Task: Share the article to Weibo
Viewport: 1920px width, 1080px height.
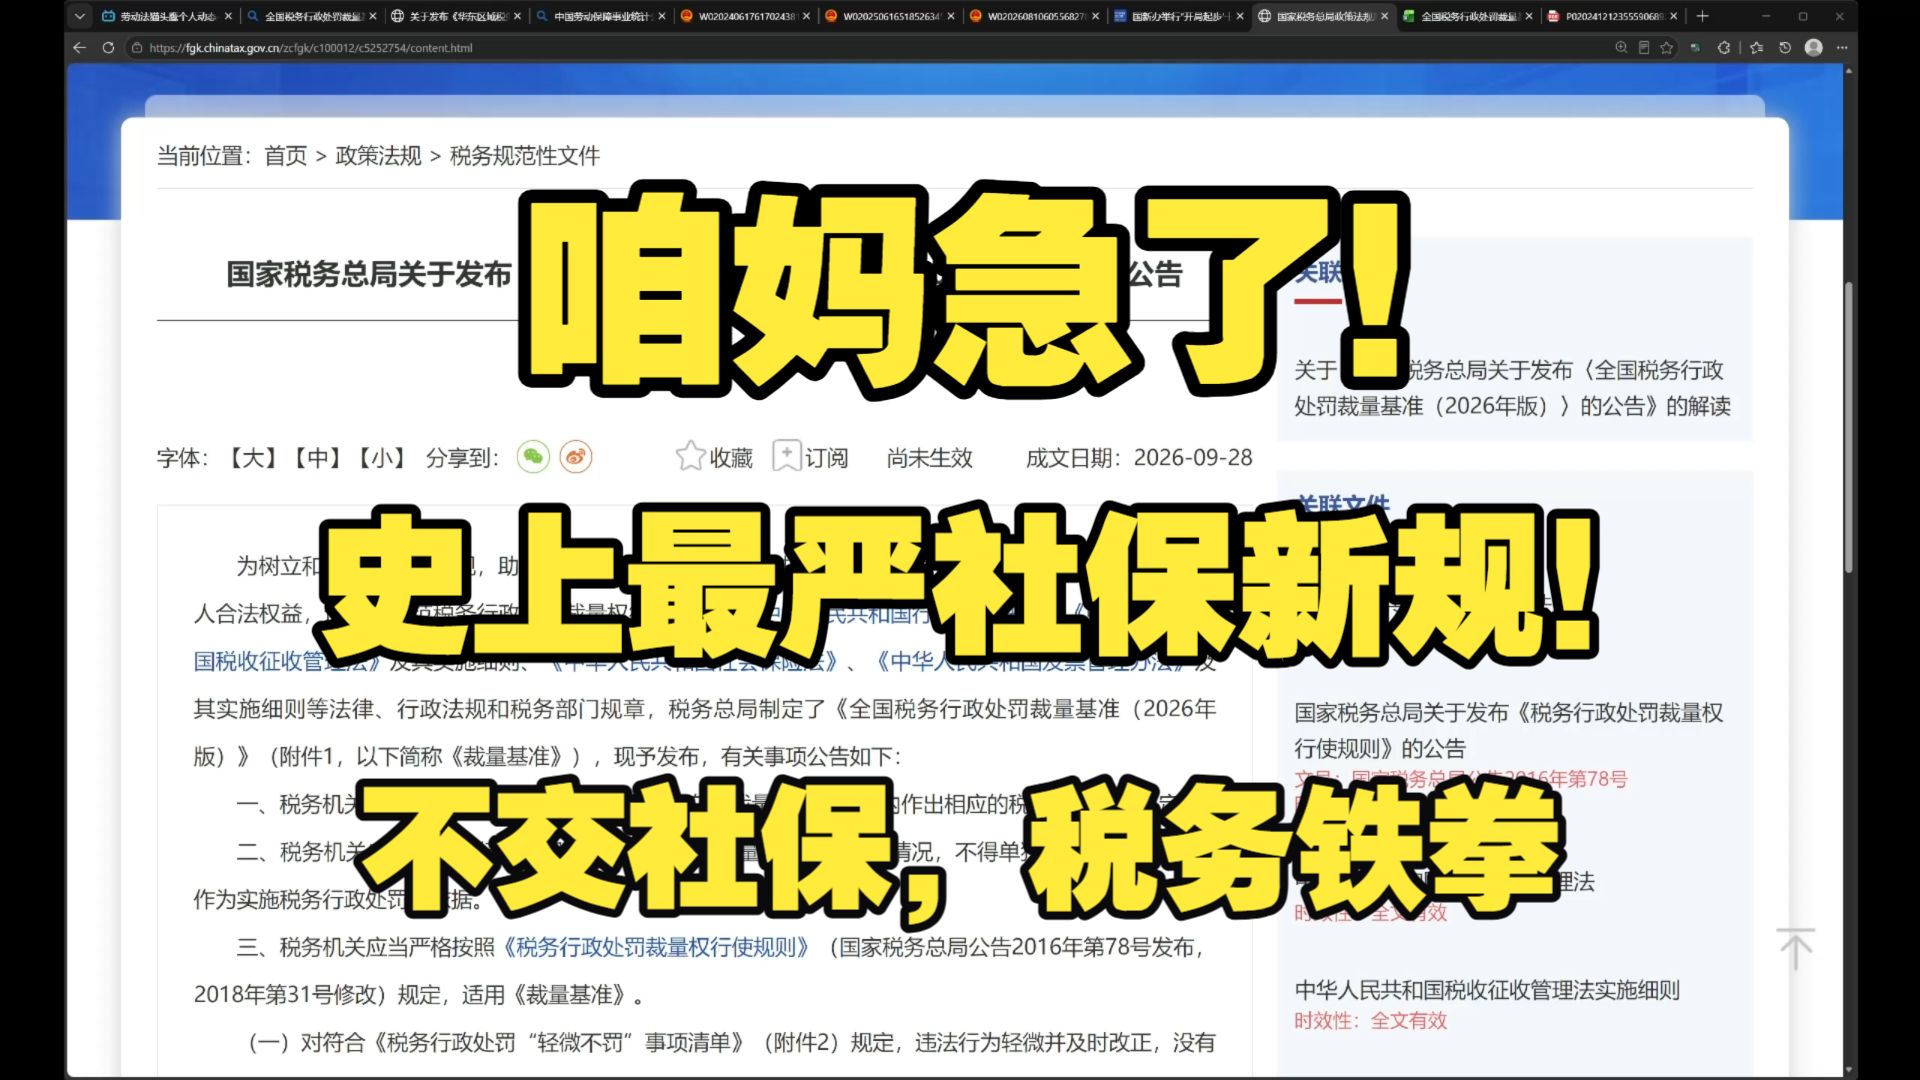Action: tap(576, 457)
